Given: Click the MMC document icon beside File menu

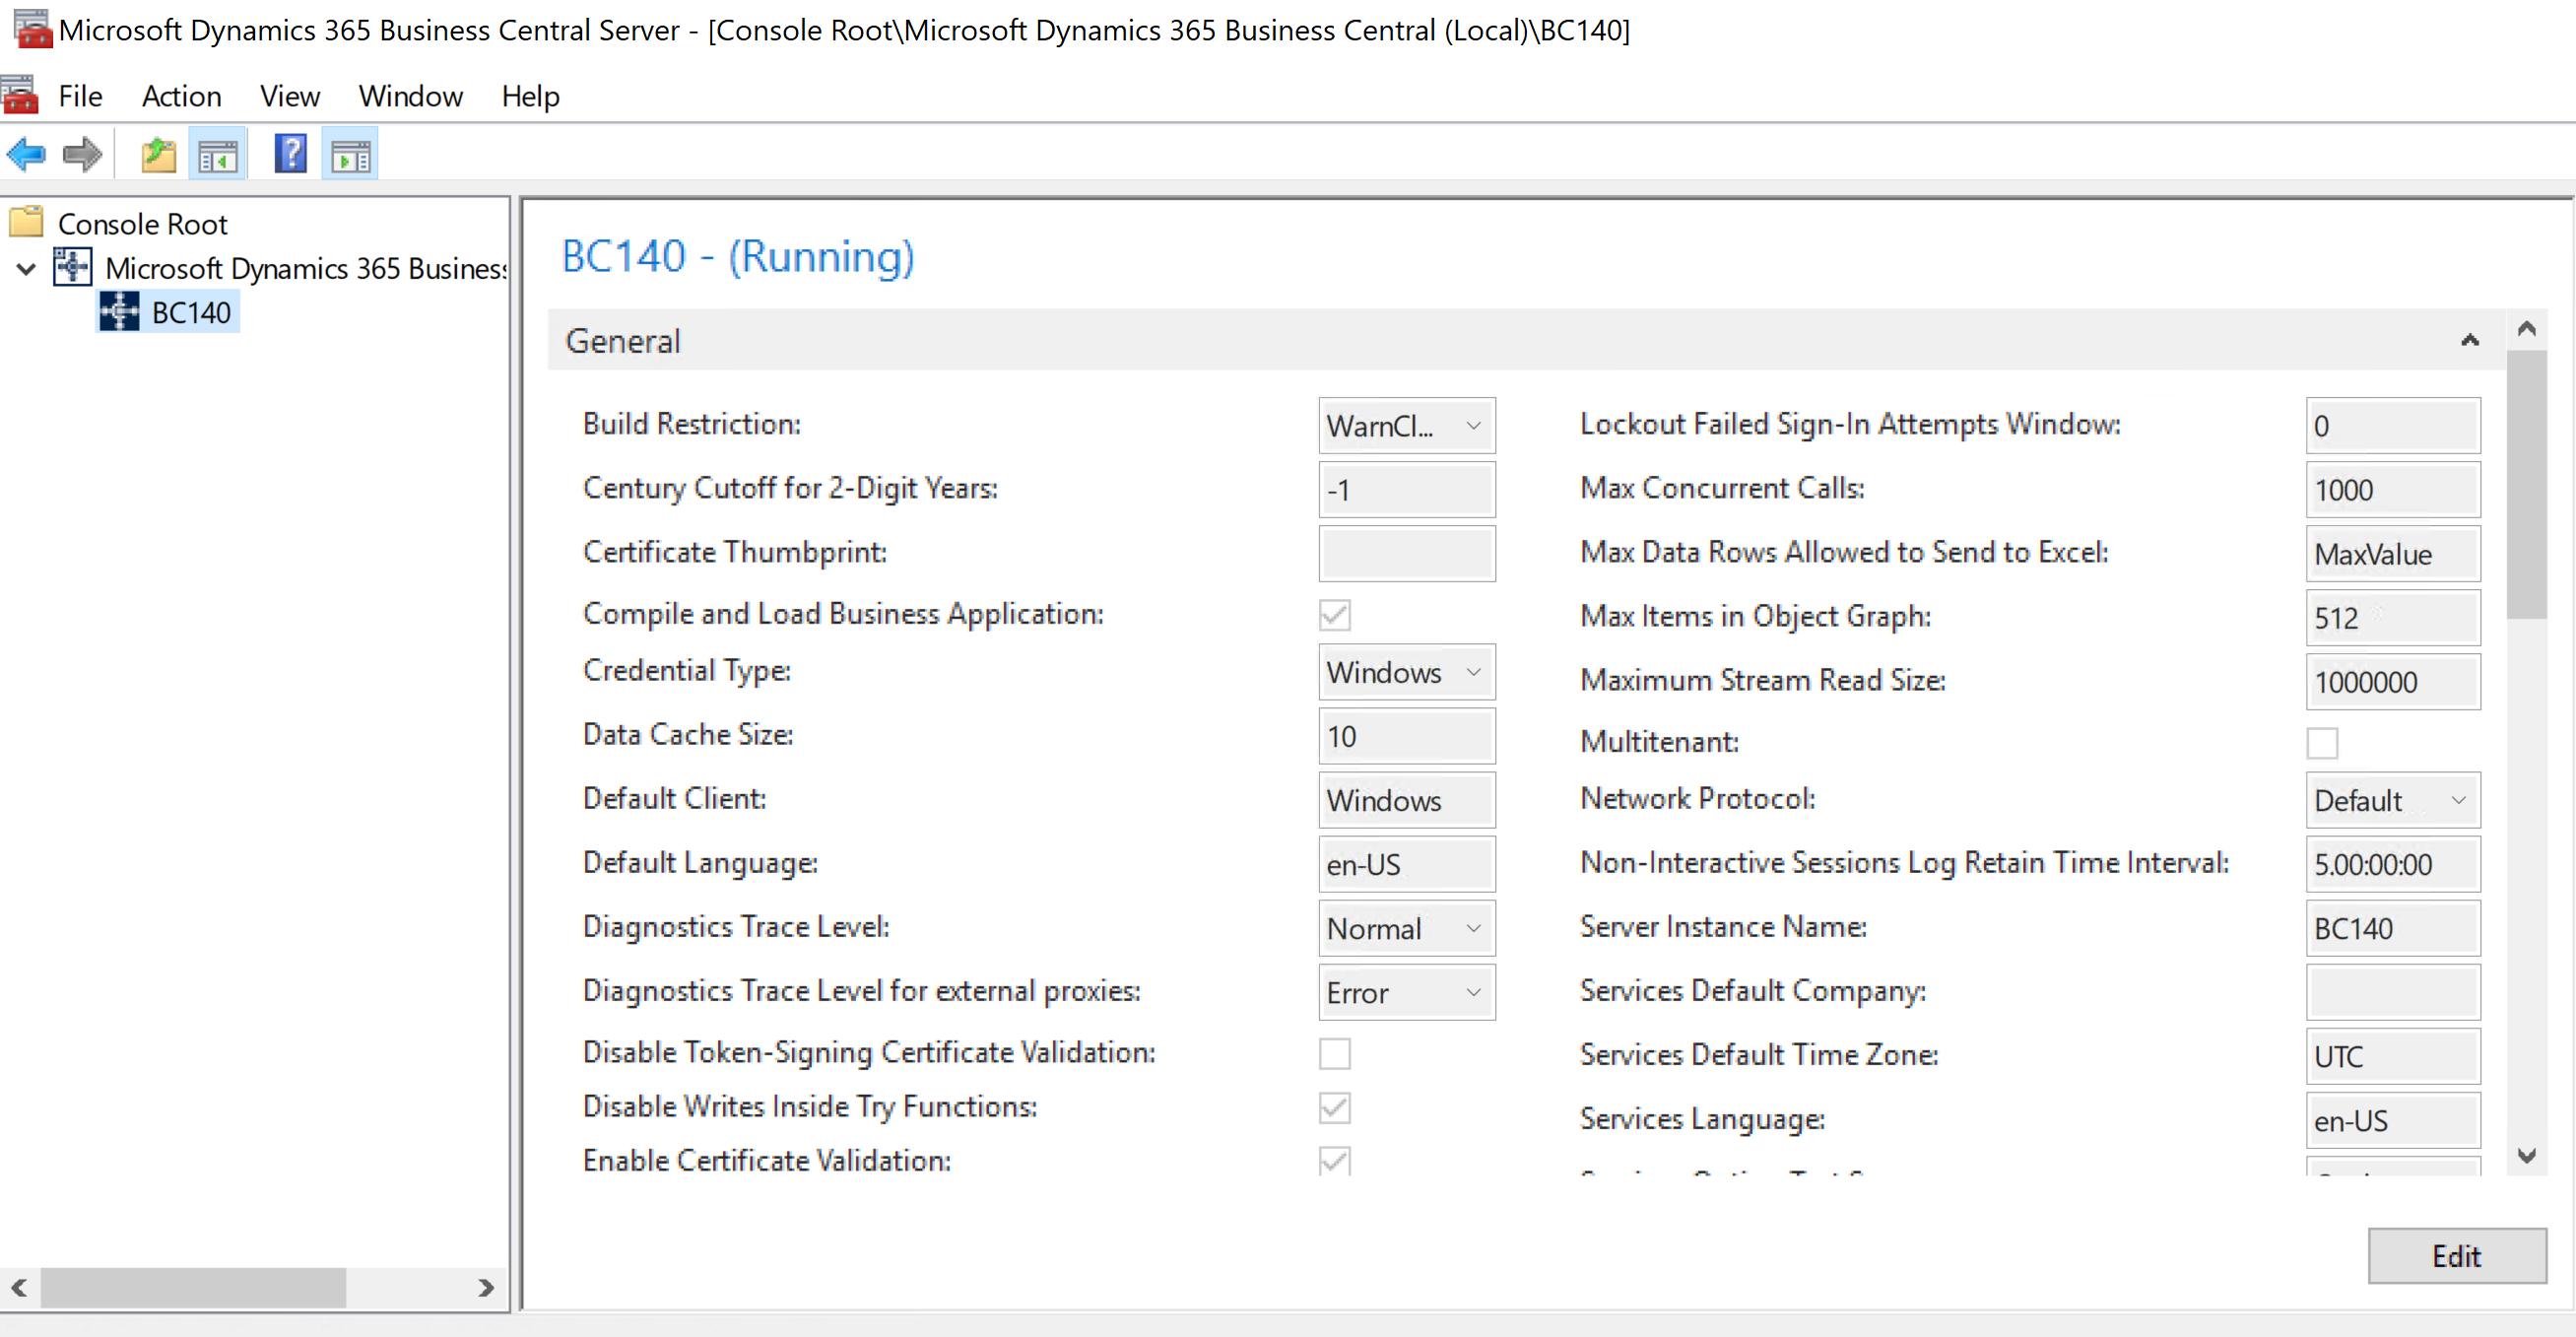Looking at the screenshot, I should (19, 95).
